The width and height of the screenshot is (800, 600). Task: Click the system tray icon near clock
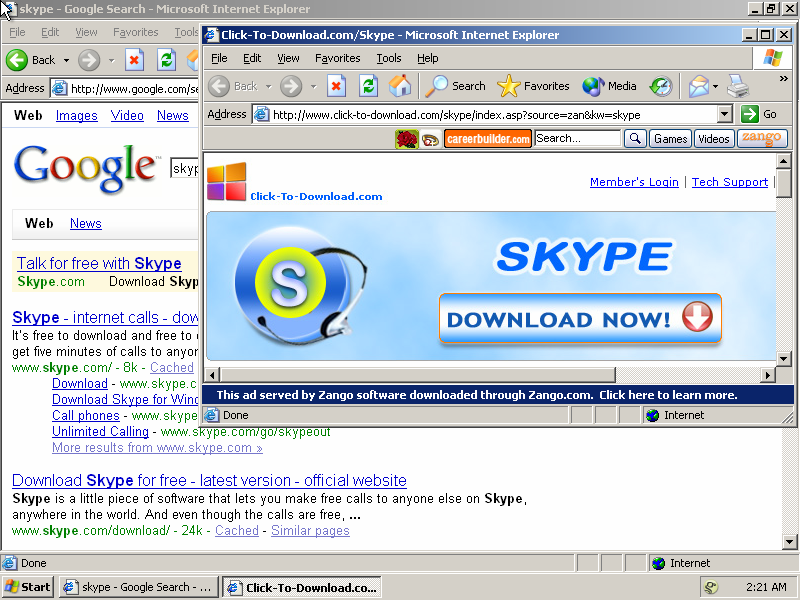711,587
